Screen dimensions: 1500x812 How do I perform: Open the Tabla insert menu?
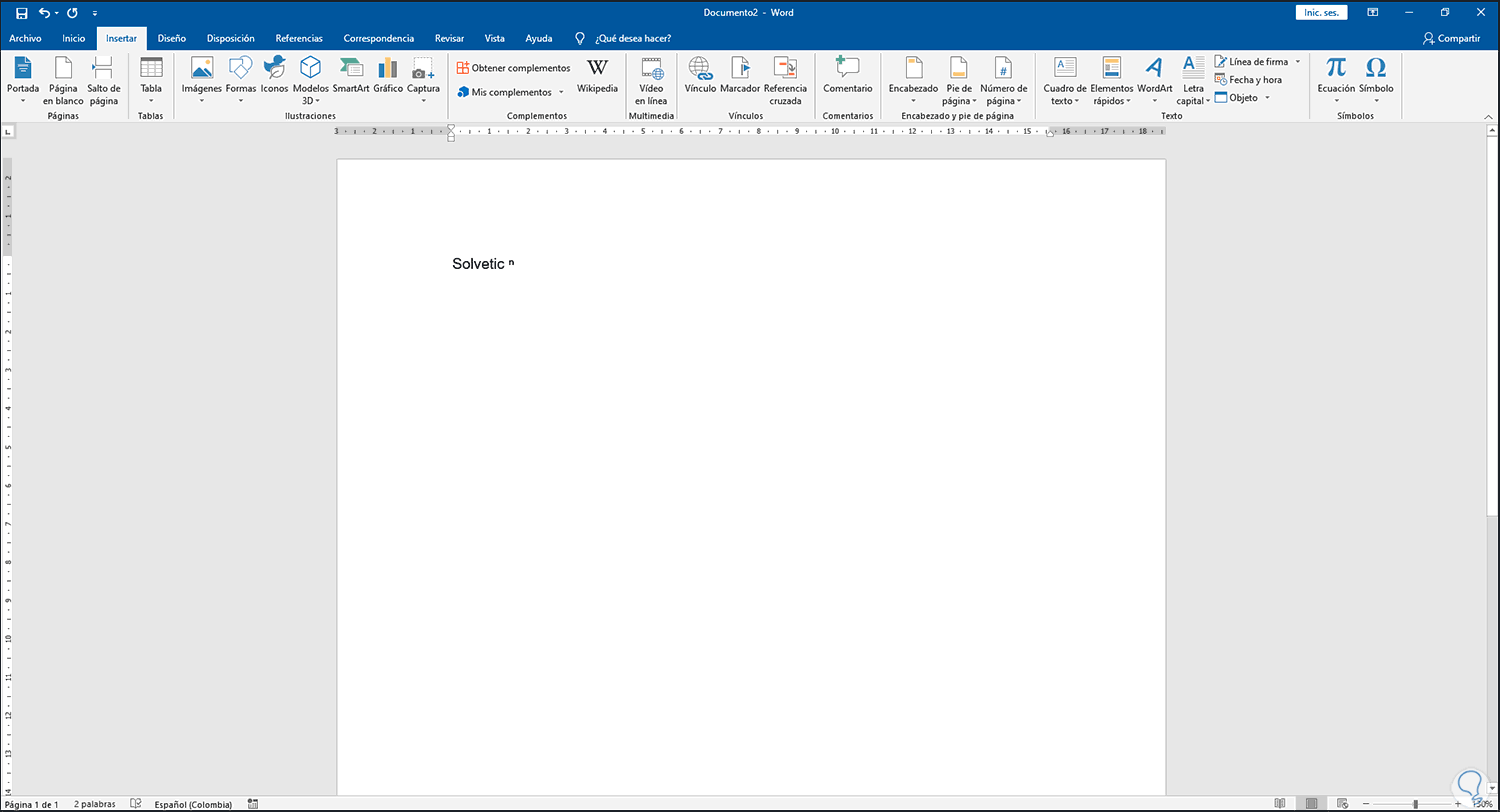pyautogui.click(x=151, y=80)
